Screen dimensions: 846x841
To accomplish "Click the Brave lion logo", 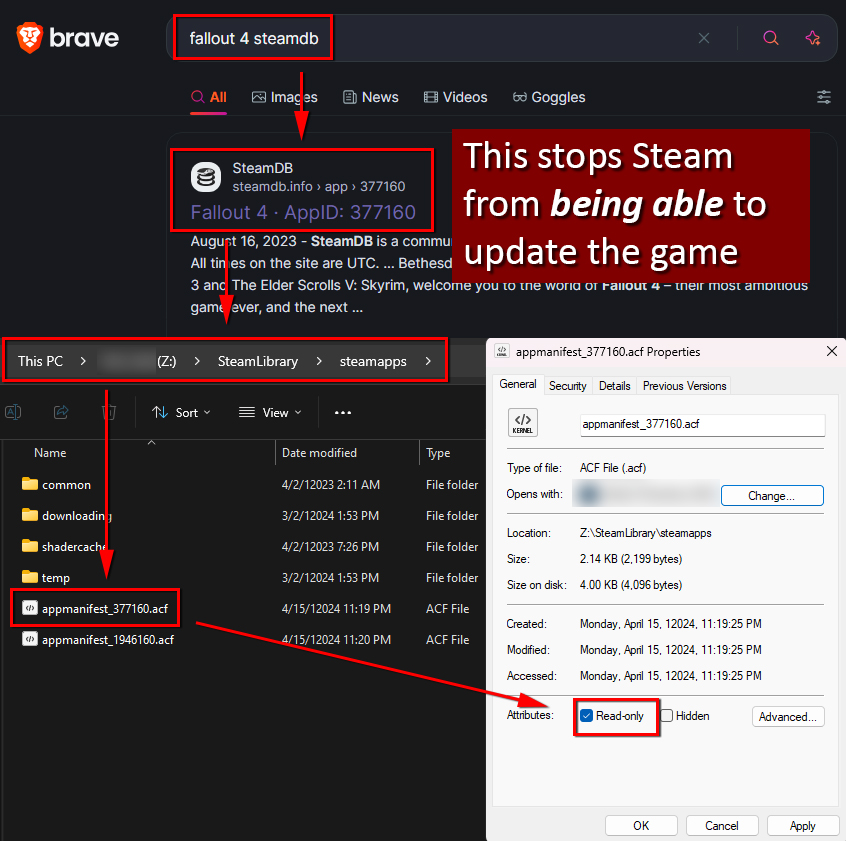I will pos(30,38).
